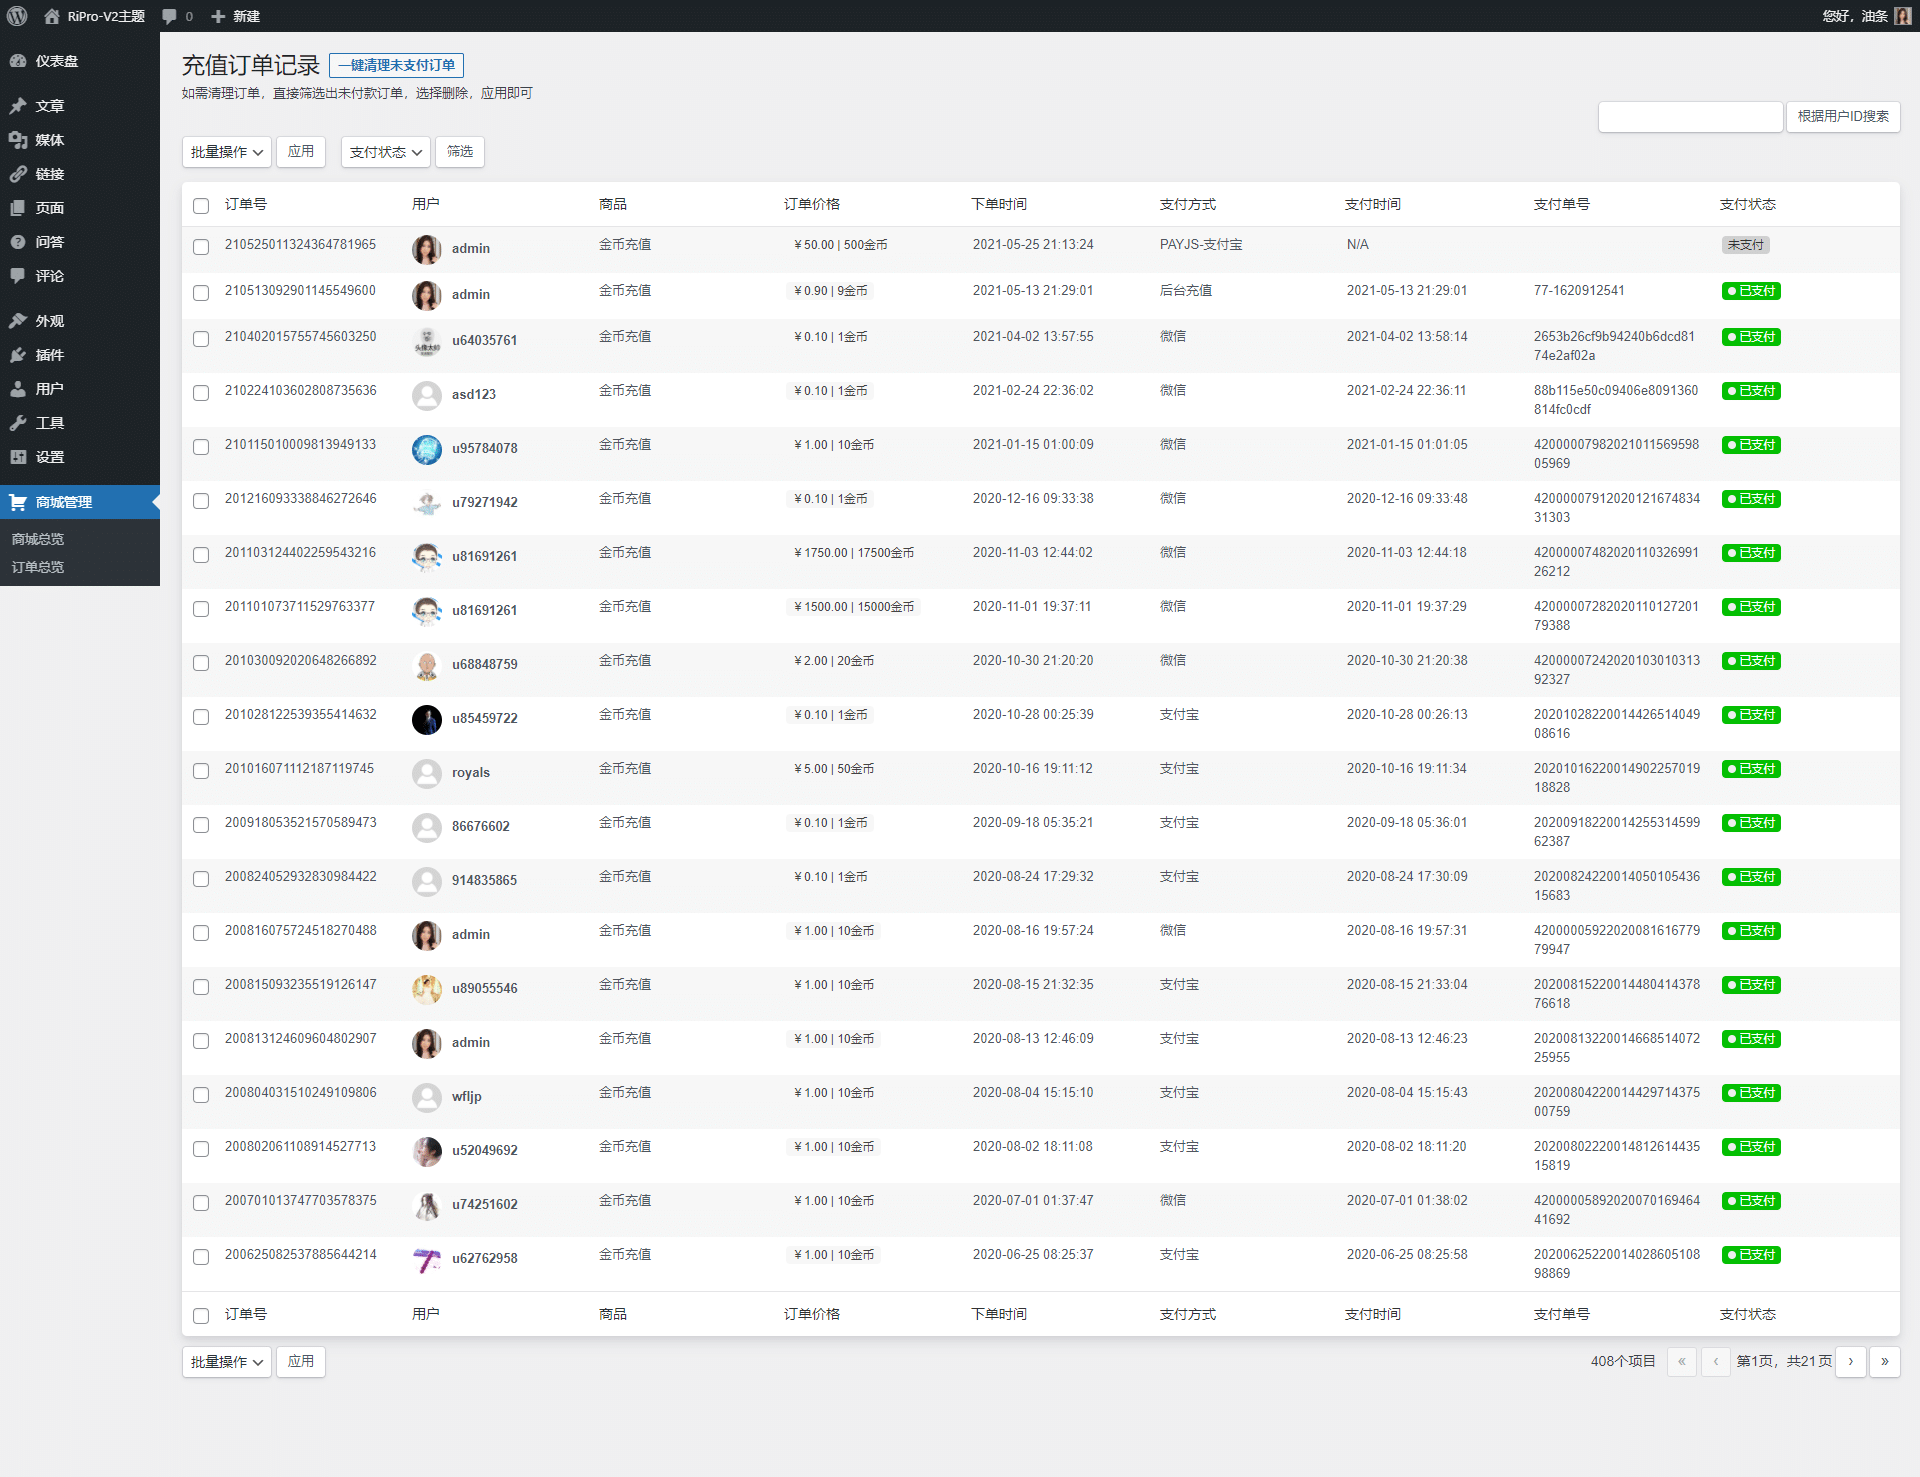Open 订单总览 submenu item
This screenshot has width=1920, height=1477.
pos(38,567)
